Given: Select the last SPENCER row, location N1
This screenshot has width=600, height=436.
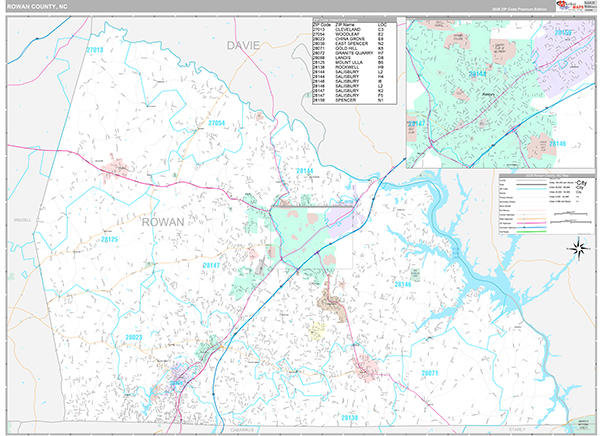Looking at the screenshot, I should coord(354,100).
